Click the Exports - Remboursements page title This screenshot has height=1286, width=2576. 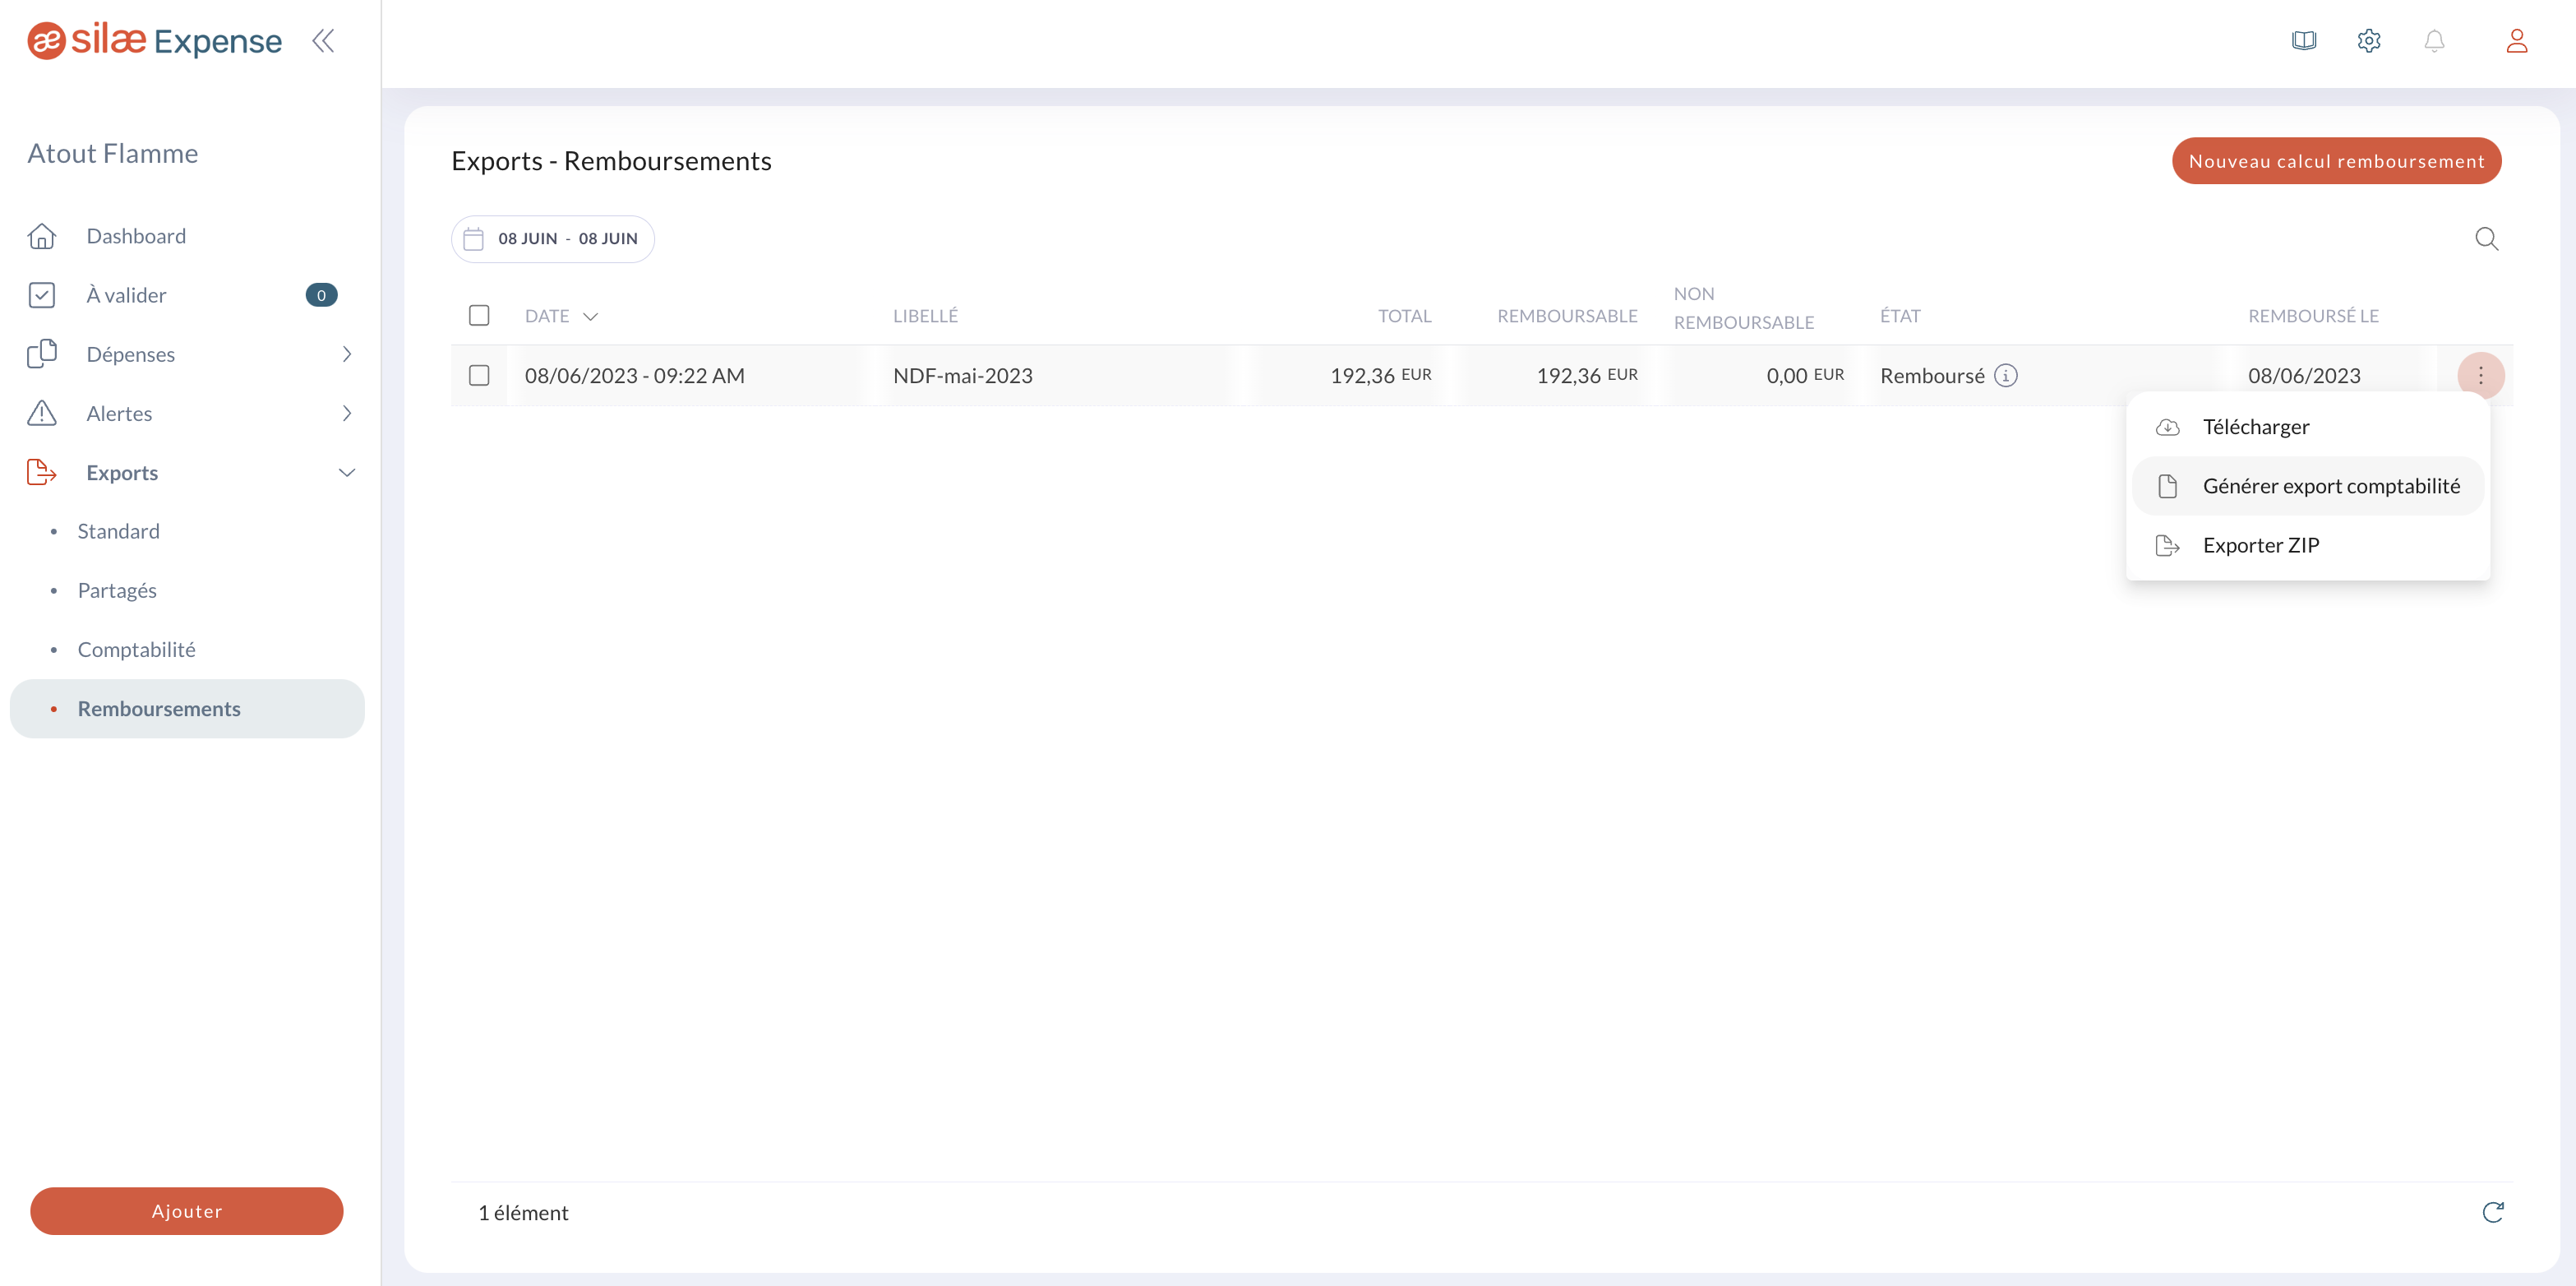pos(611,161)
